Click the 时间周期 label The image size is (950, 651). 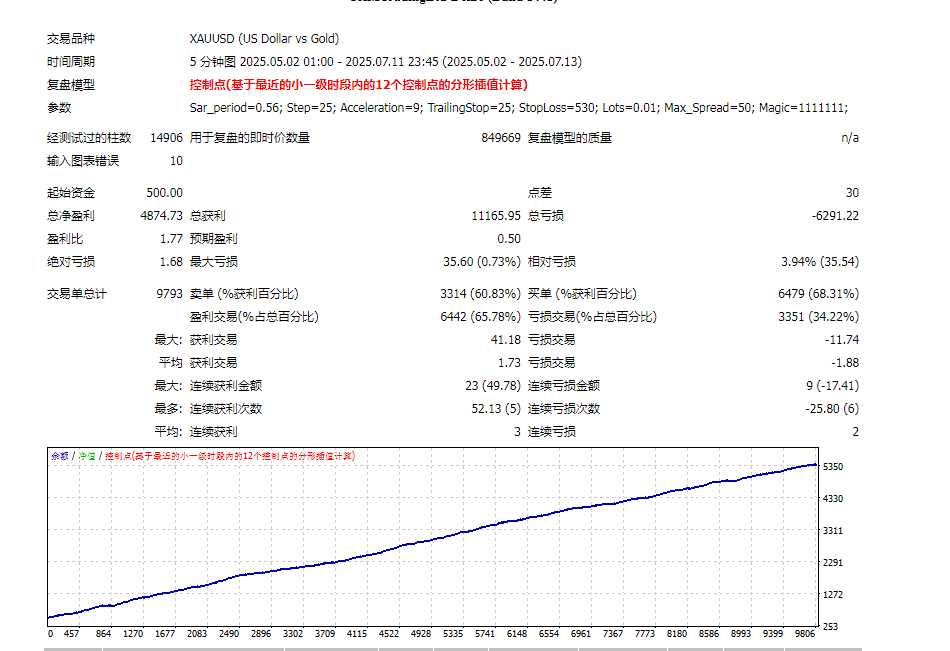(71, 62)
